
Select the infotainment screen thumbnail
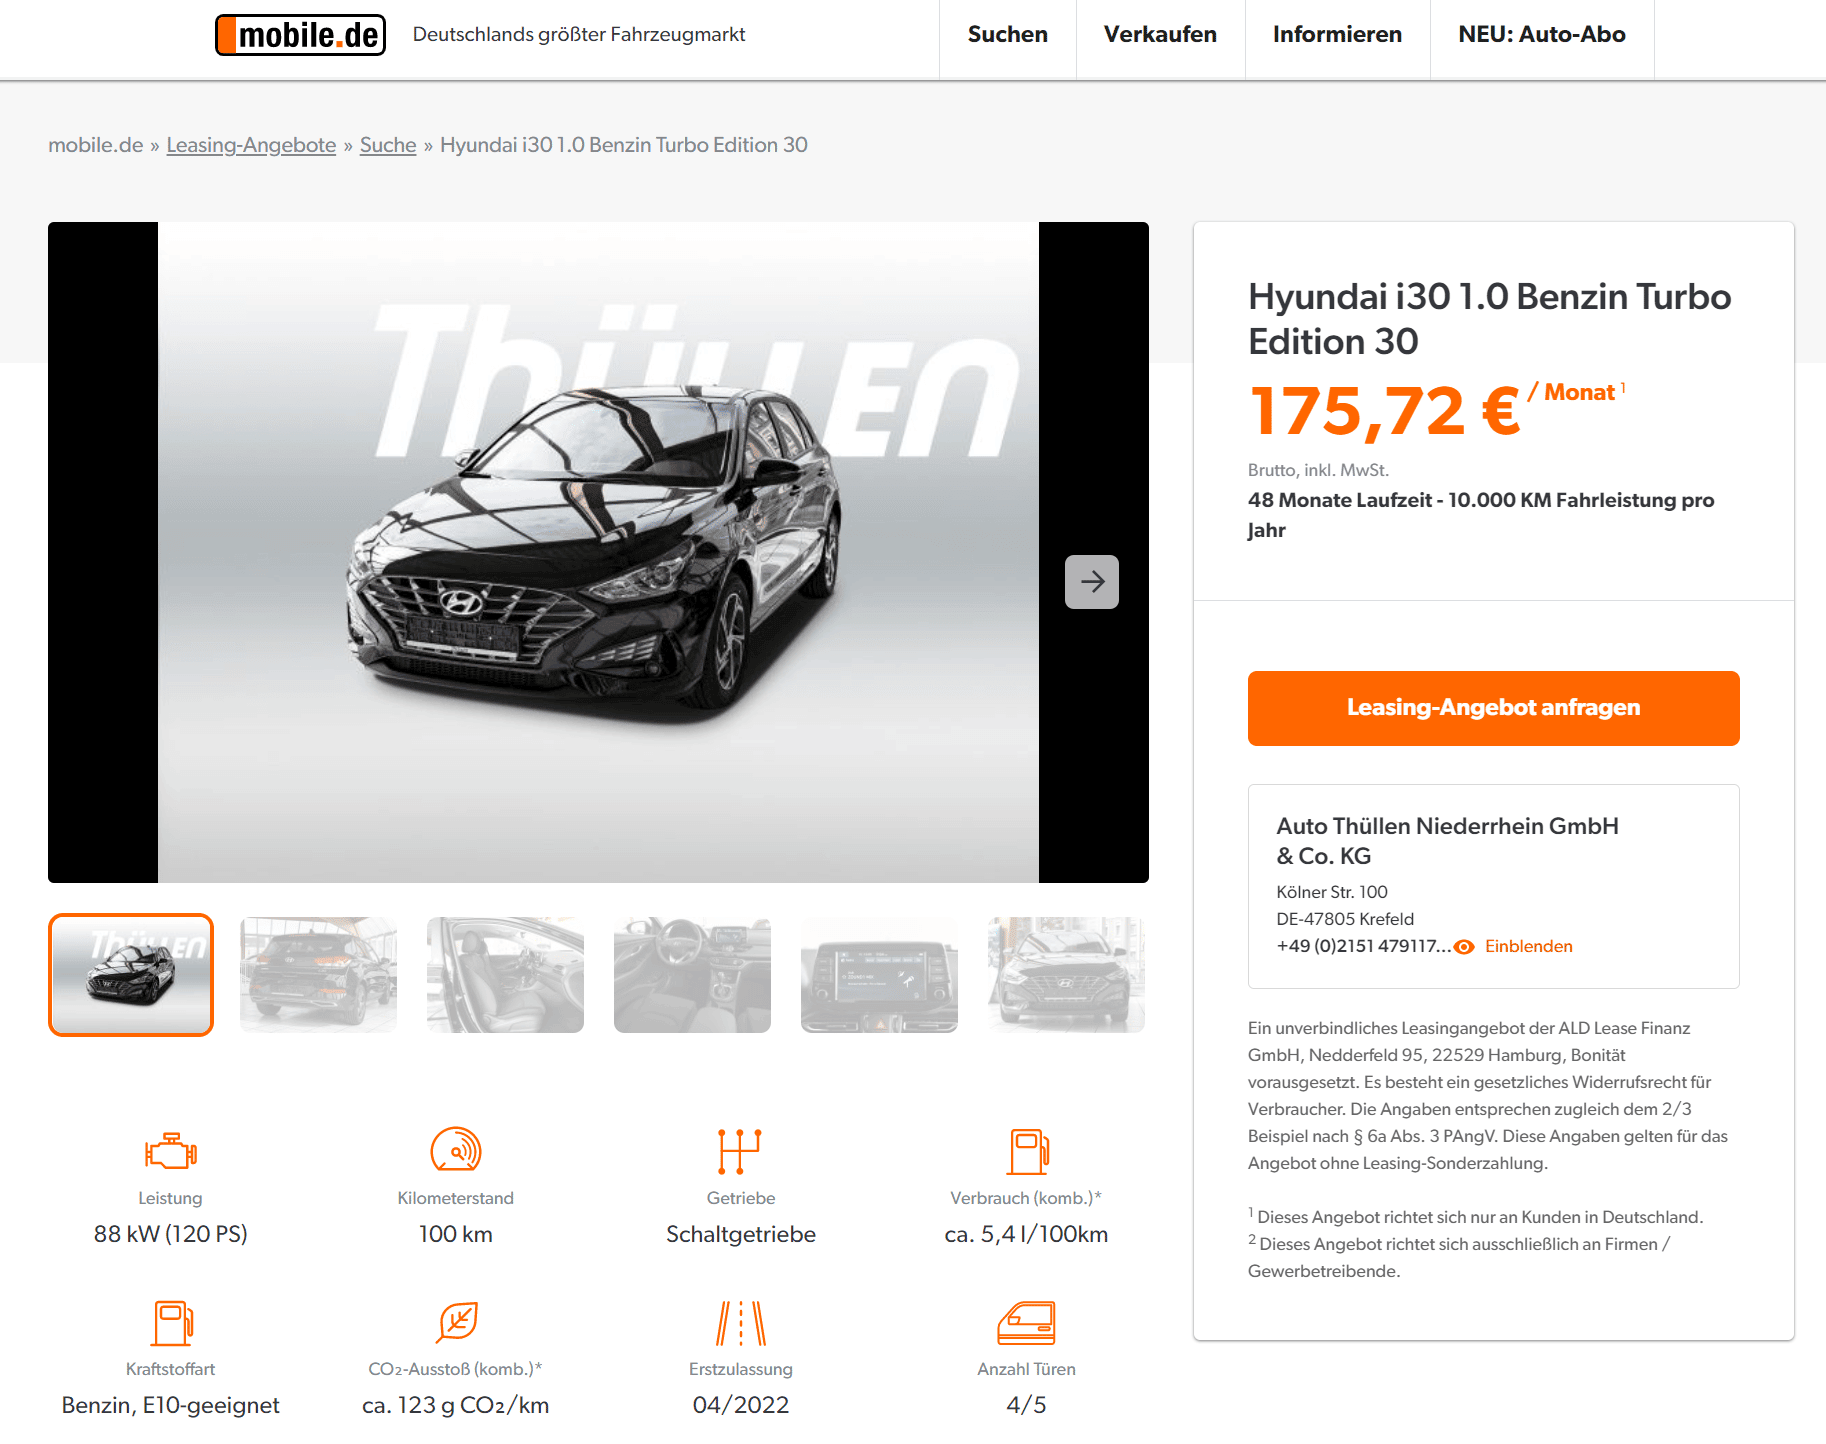click(x=879, y=975)
